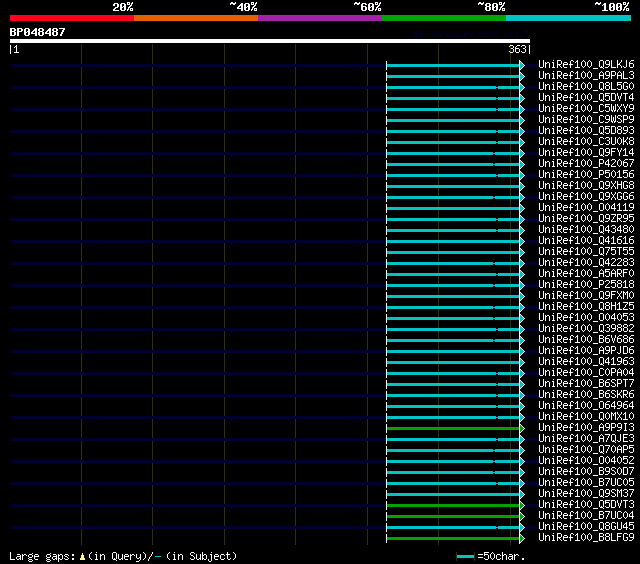This screenshot has height=564, width=640.
Task: Select the cyan ~100% identity color segment
Action: coord(568,18)
